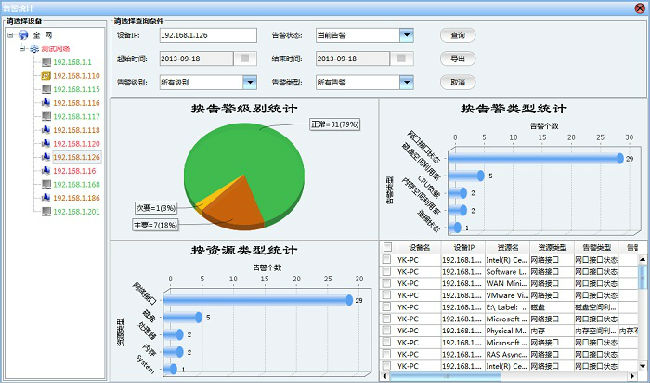
Task: Open the alarm level dropdown
Action: (250, 82)
